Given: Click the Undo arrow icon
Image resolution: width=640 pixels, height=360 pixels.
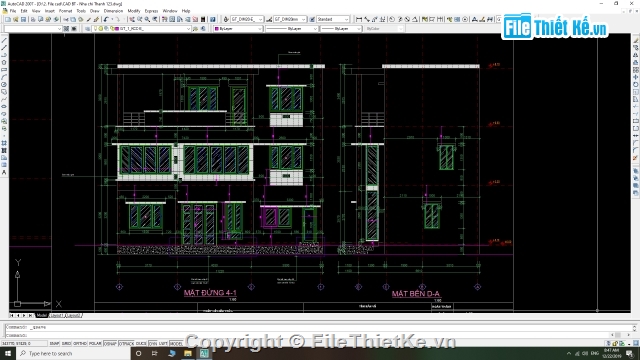Looking at the screenshot, I should [106, 19].
